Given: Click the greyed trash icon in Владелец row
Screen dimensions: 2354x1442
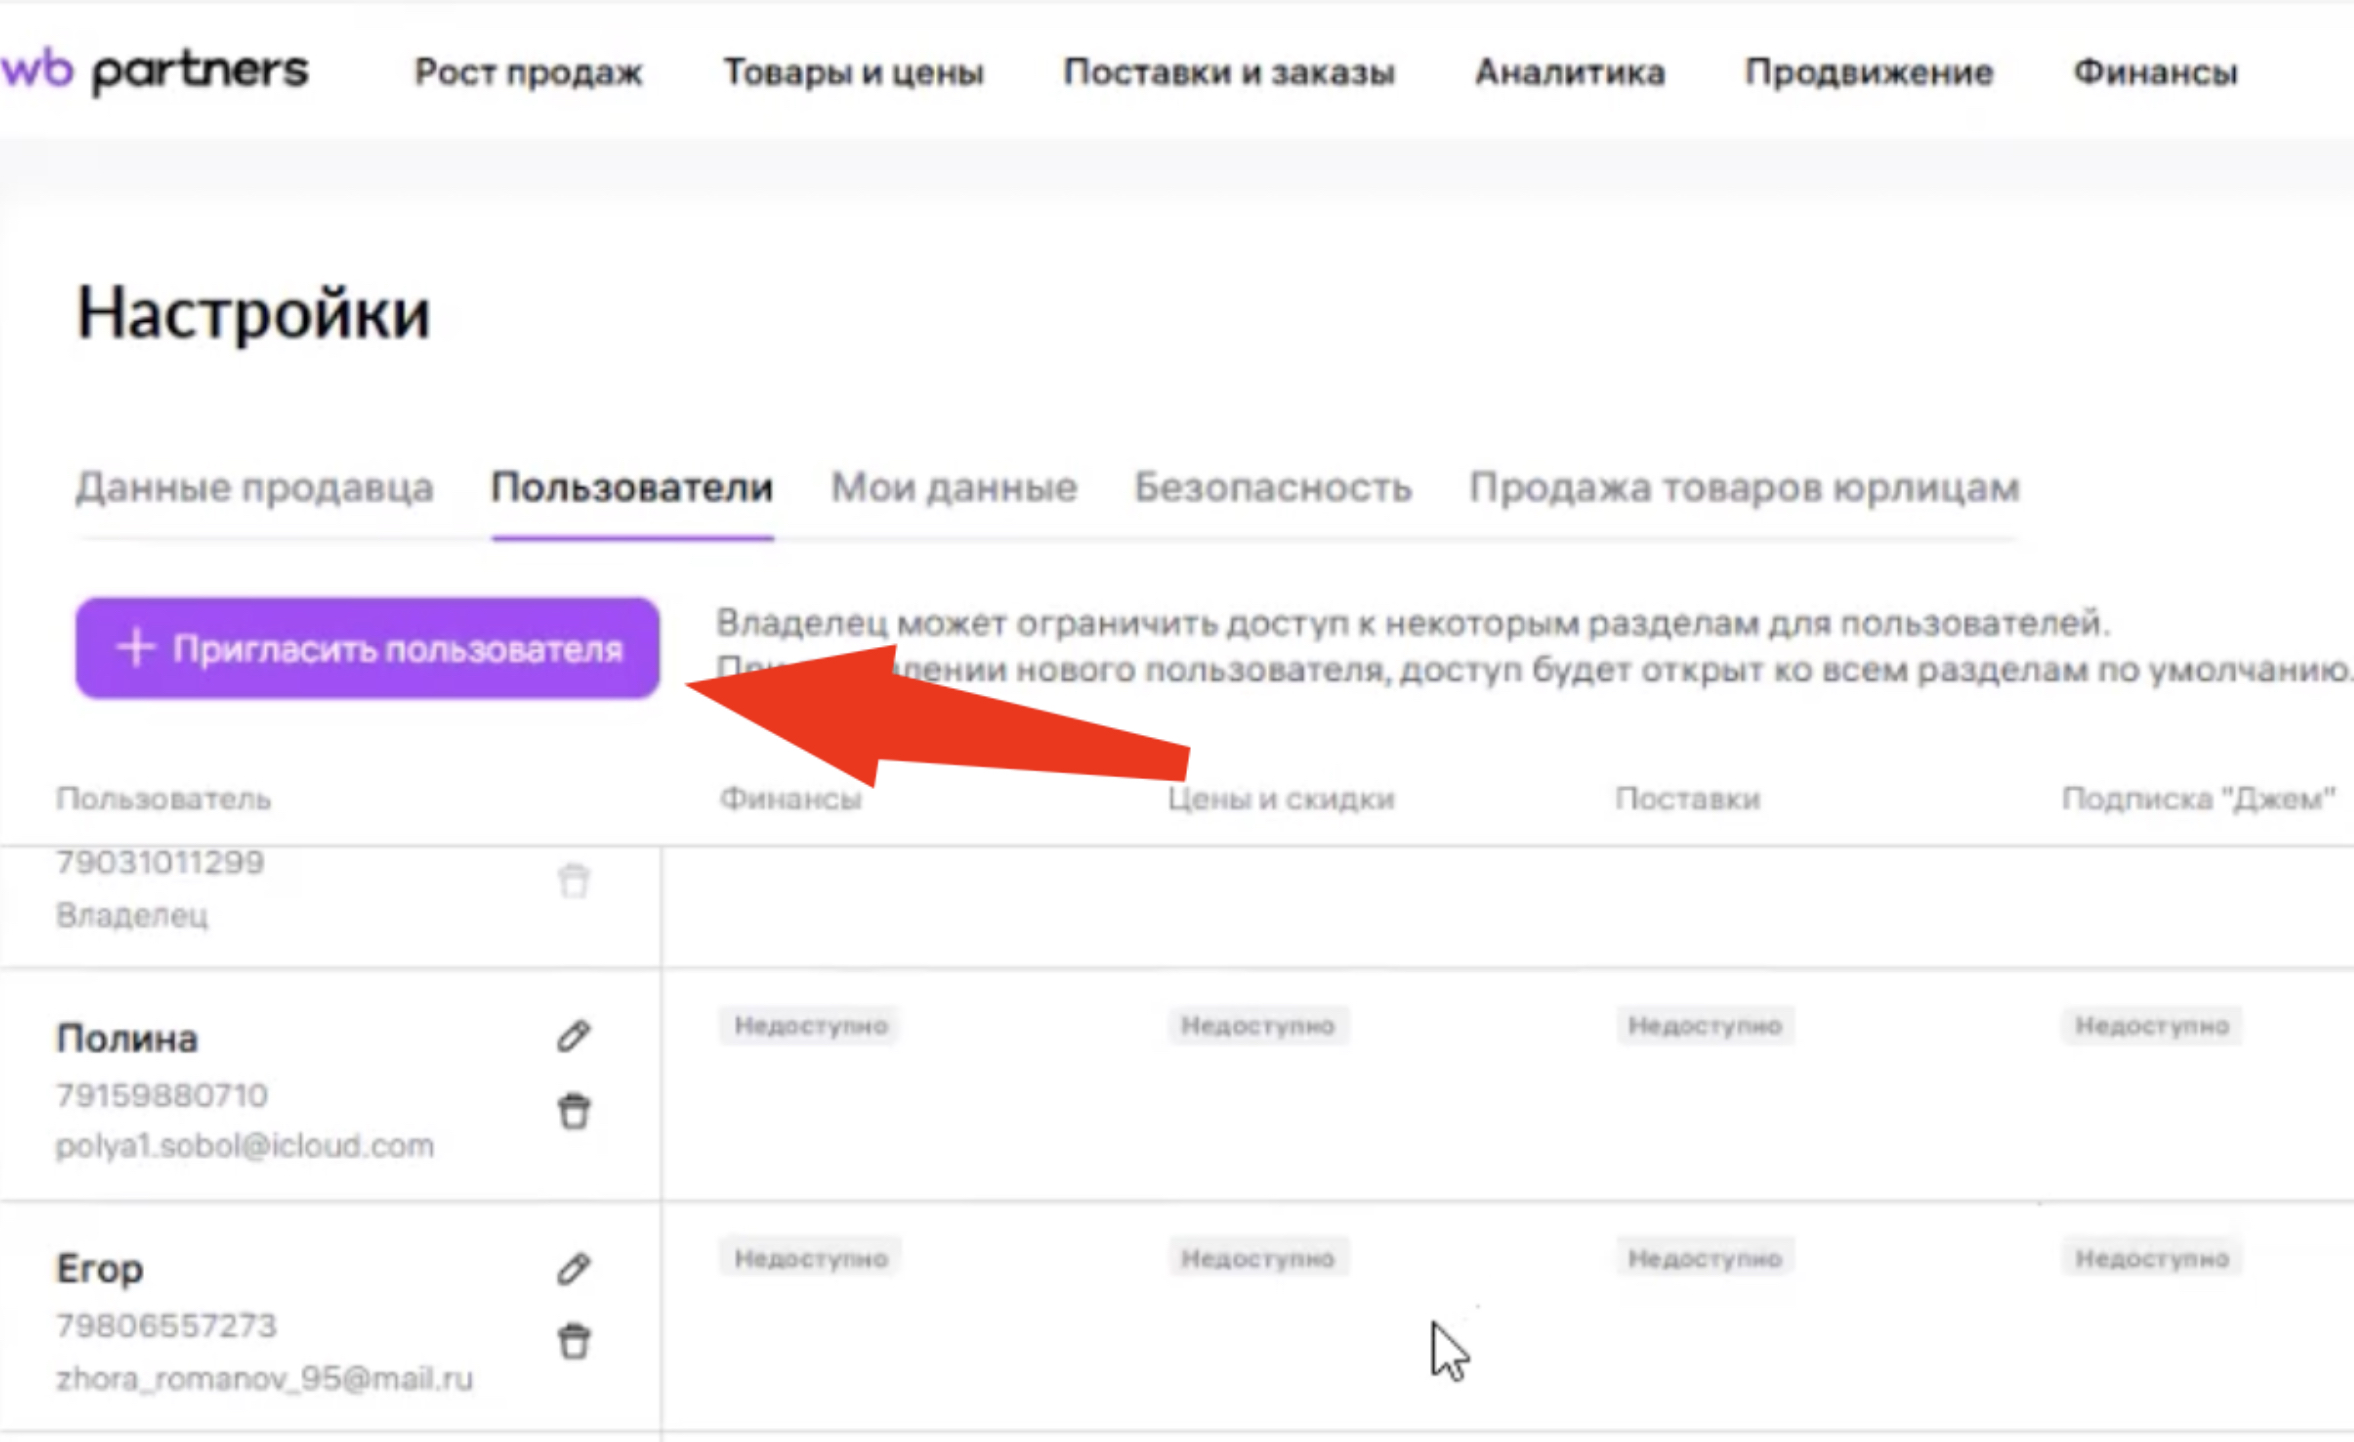Looking at the screenshot, I should click(574, 881).
